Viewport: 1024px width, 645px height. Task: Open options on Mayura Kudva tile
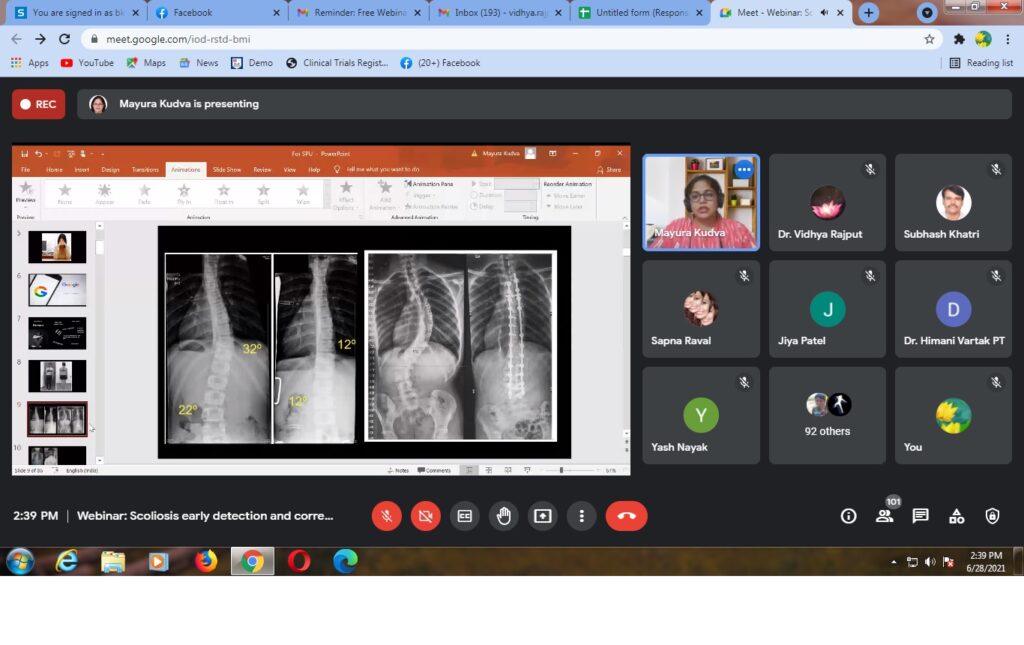point(744,170)
